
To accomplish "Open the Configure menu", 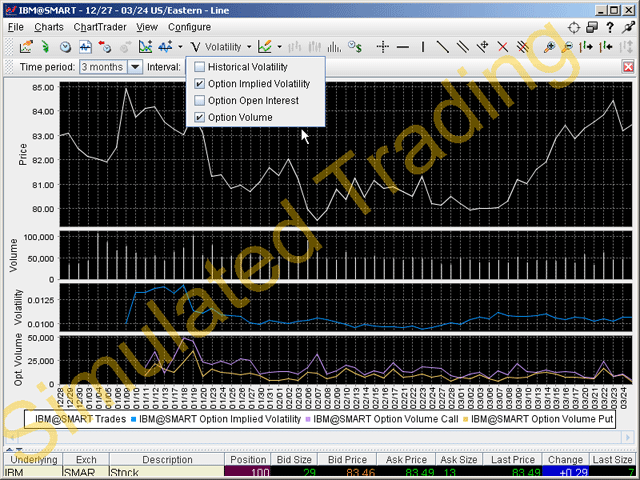I will pyautogui.click(x=189, y=27).
